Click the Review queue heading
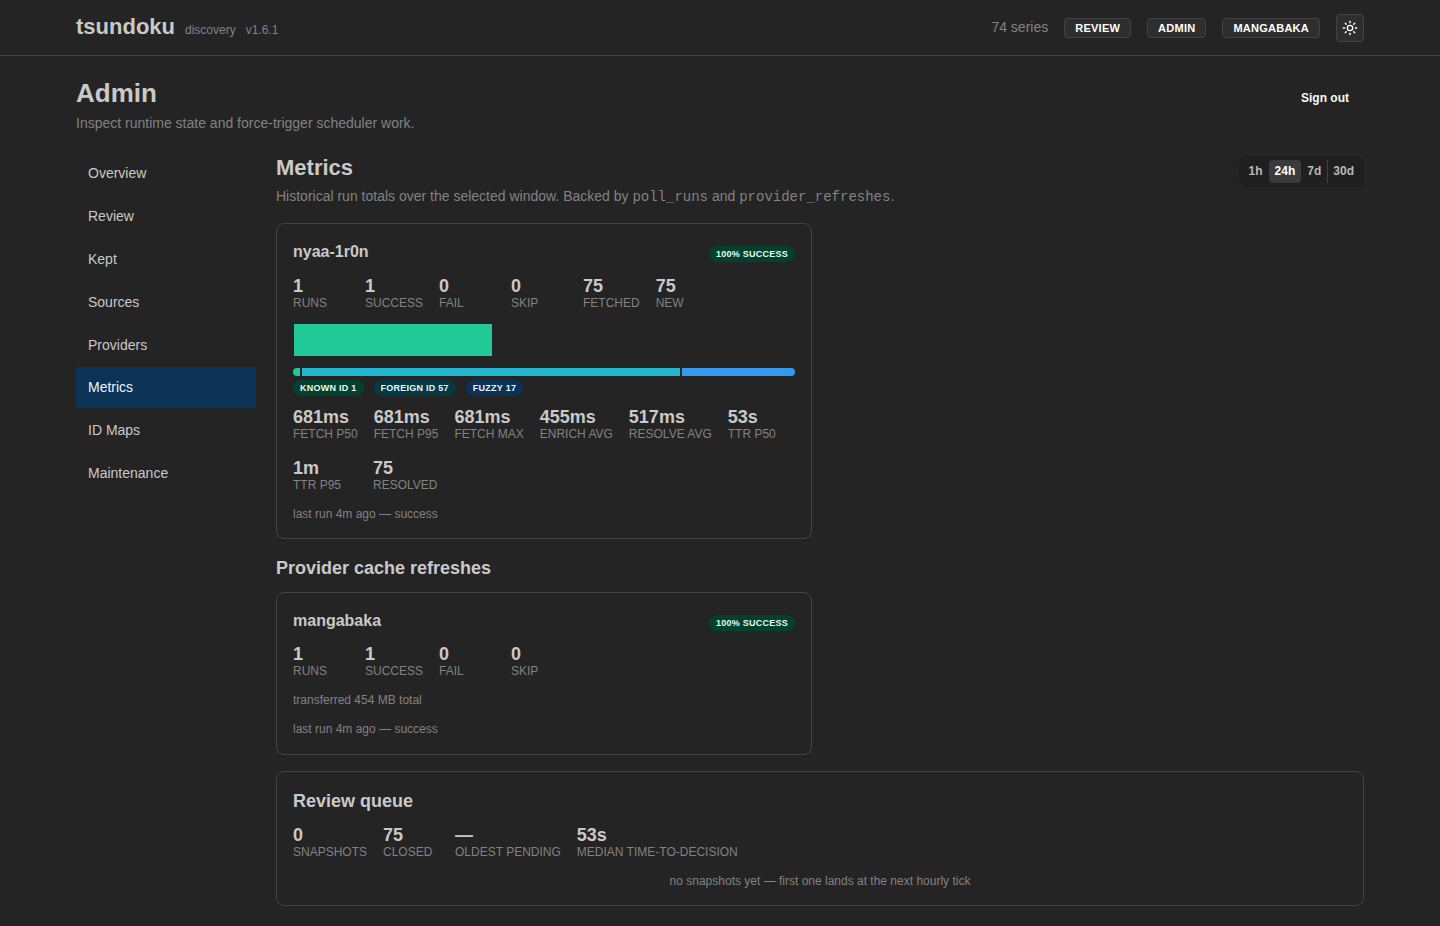Viewport: 1440px width, 926px height. pos(353,801)
